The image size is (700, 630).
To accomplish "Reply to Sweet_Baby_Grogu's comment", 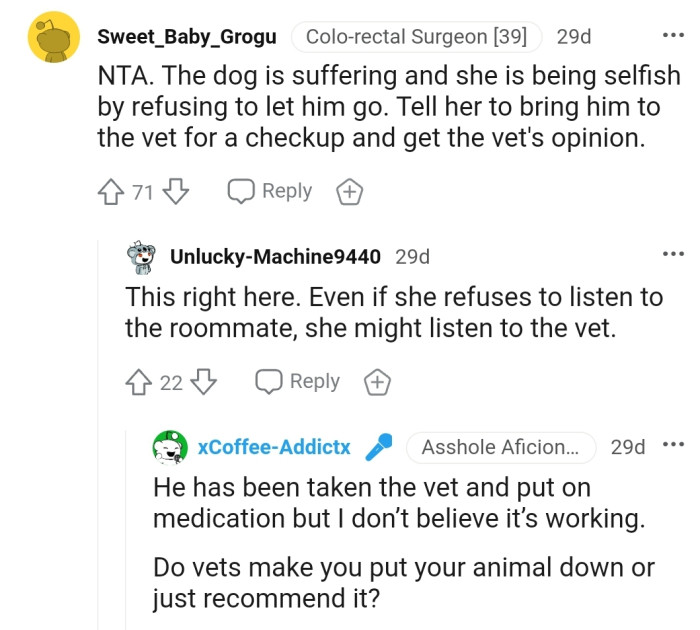I will [269, 192].
